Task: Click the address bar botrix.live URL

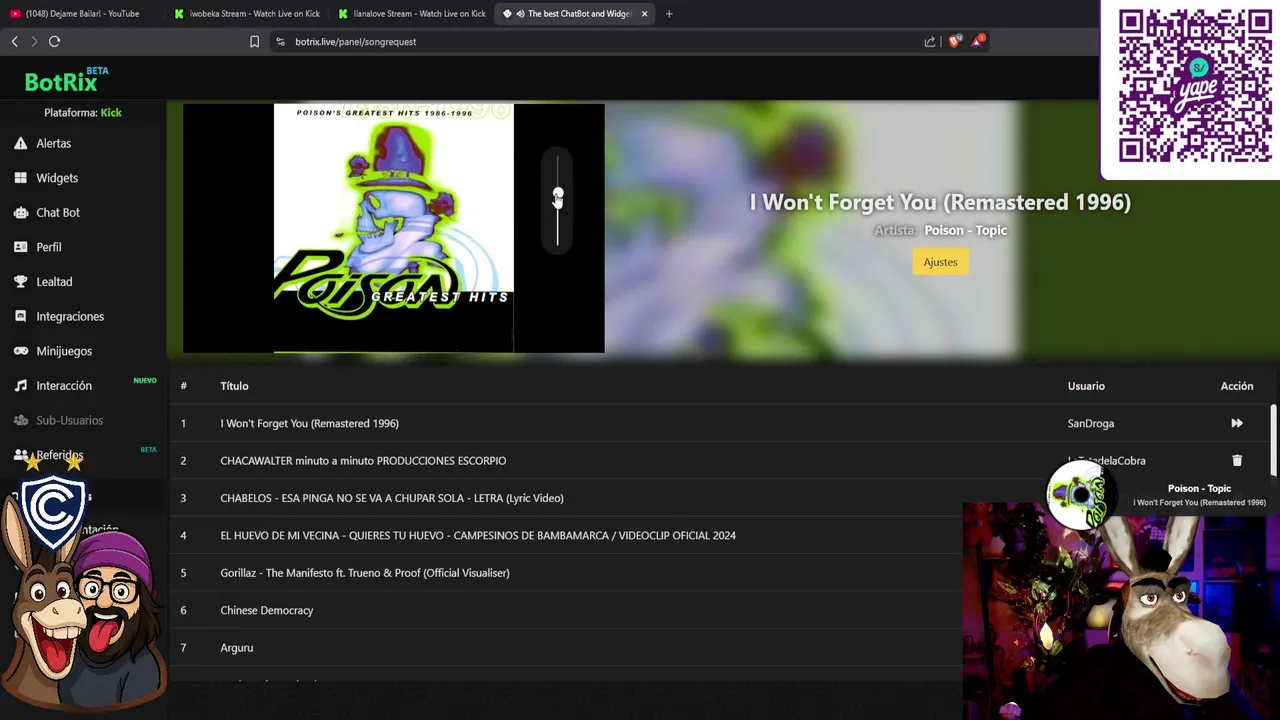Action: coord(355,42)
